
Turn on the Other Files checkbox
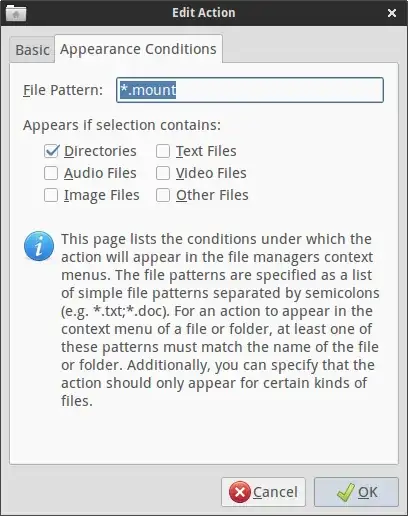coord(163,195)
